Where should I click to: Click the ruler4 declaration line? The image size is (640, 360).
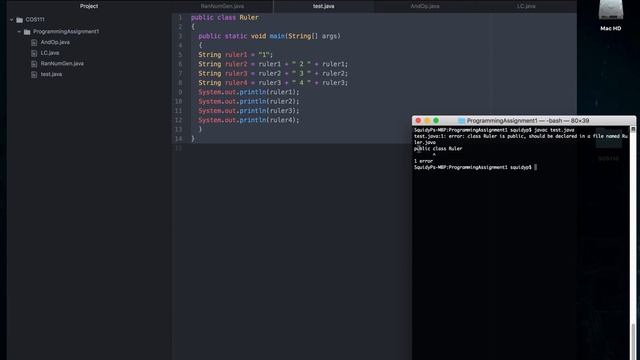pos(273,83)
